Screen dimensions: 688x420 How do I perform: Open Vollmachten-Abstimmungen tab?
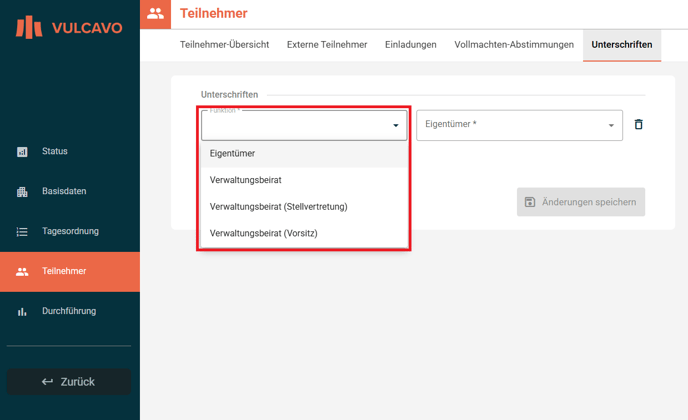(514, 45)
